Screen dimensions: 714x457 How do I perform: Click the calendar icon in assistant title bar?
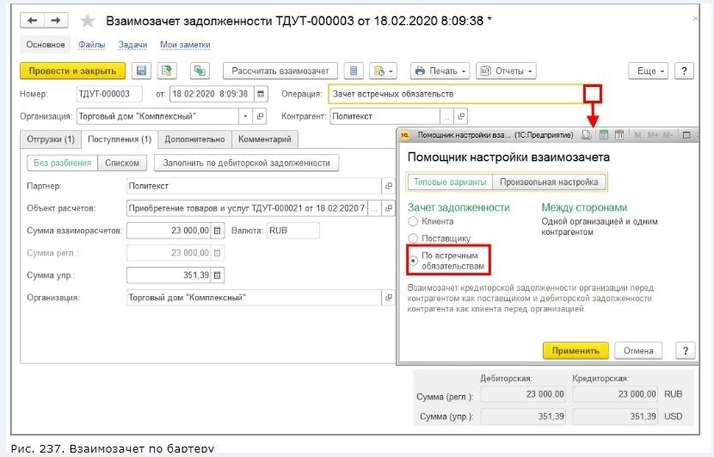coord(619,134)
